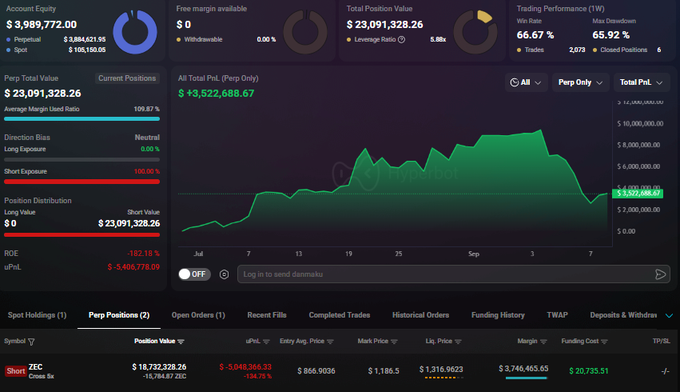Click the Position Value sort icon
The image size is (680, 392).
pyautogui.click(x=181, y=341)
